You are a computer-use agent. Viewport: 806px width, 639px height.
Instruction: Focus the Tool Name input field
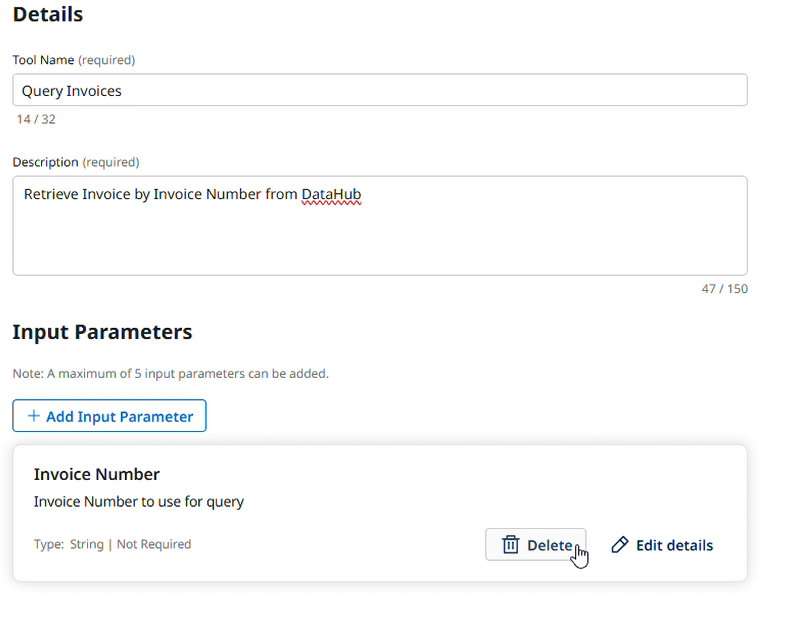point(379,91)
